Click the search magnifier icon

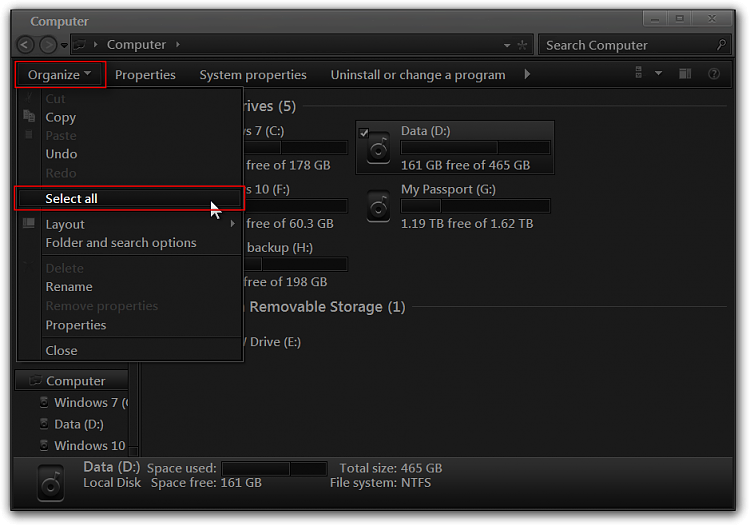tap(721, 45)
